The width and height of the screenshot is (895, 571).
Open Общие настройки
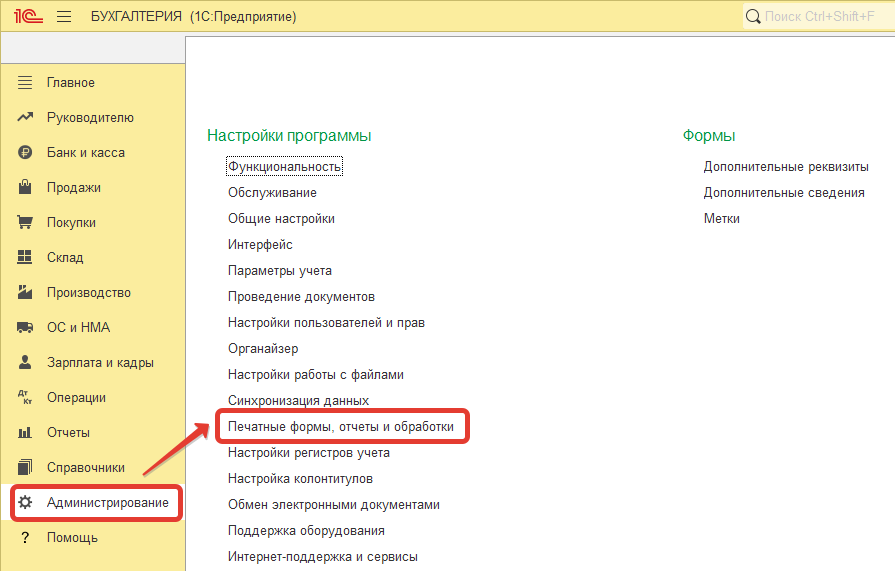281,218
